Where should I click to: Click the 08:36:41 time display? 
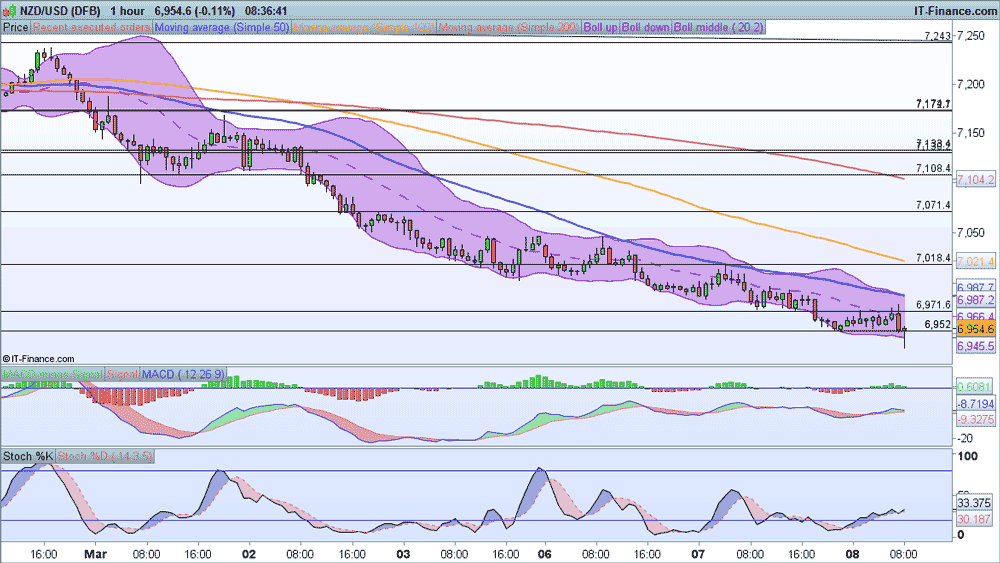[x=266, y=11]
